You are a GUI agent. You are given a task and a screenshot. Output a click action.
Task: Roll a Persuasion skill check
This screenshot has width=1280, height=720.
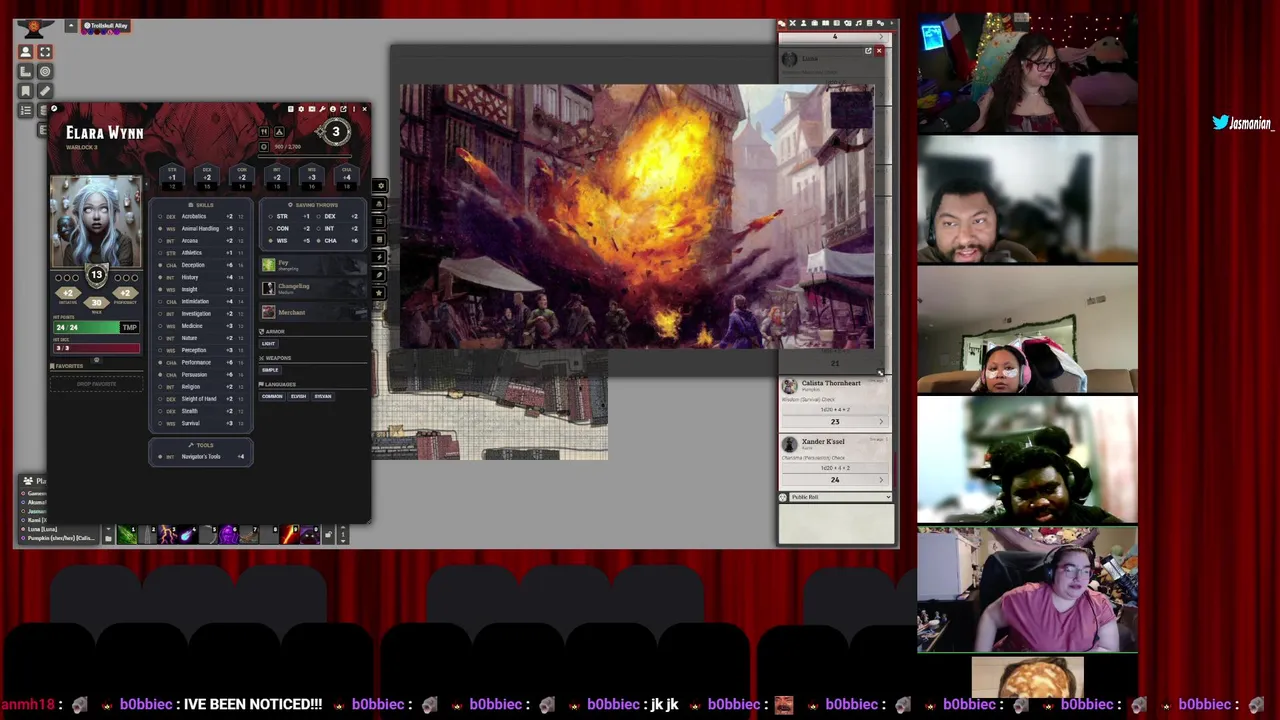coord(194,375)
